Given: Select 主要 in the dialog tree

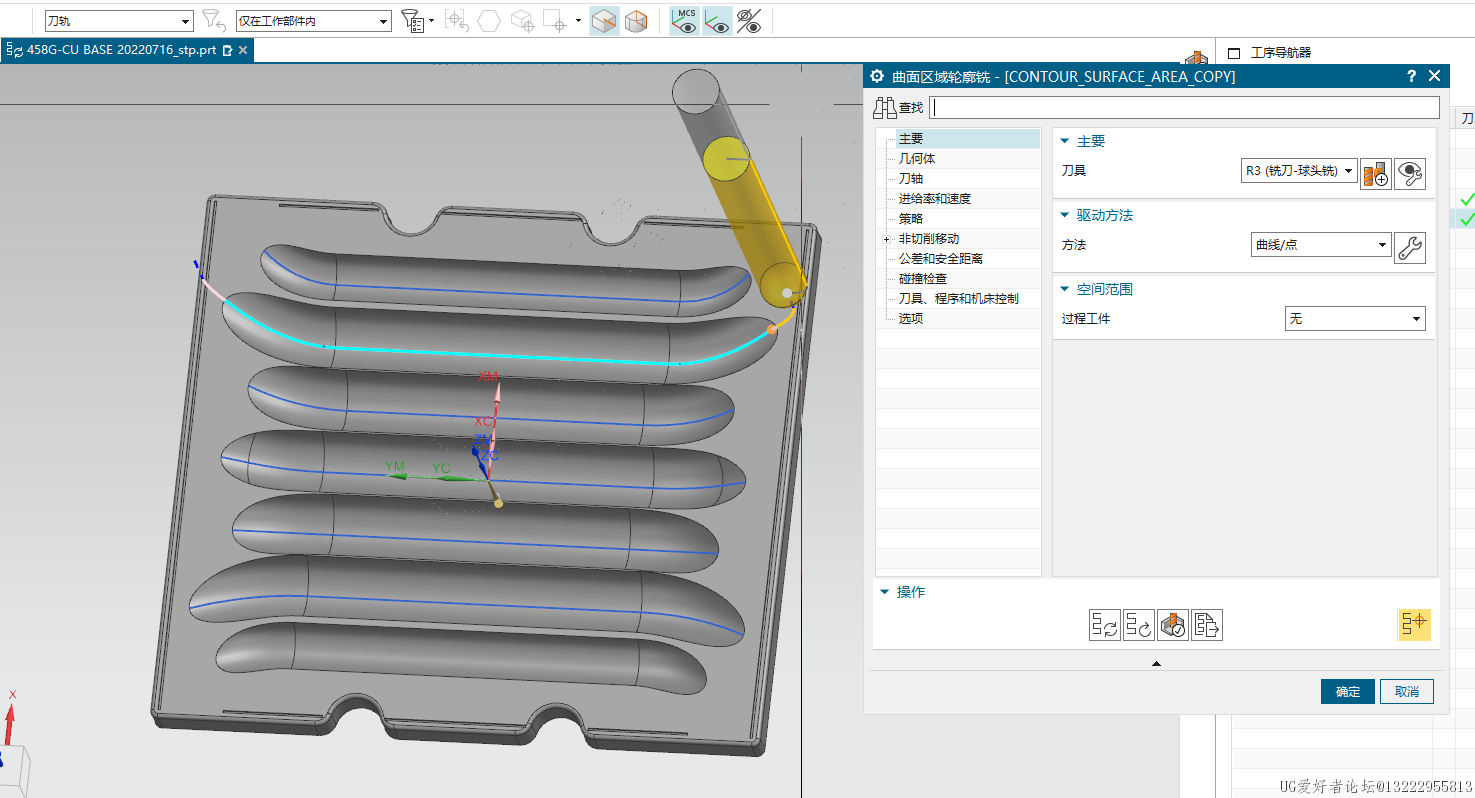Looking at the screenshot, I should 910,139.
